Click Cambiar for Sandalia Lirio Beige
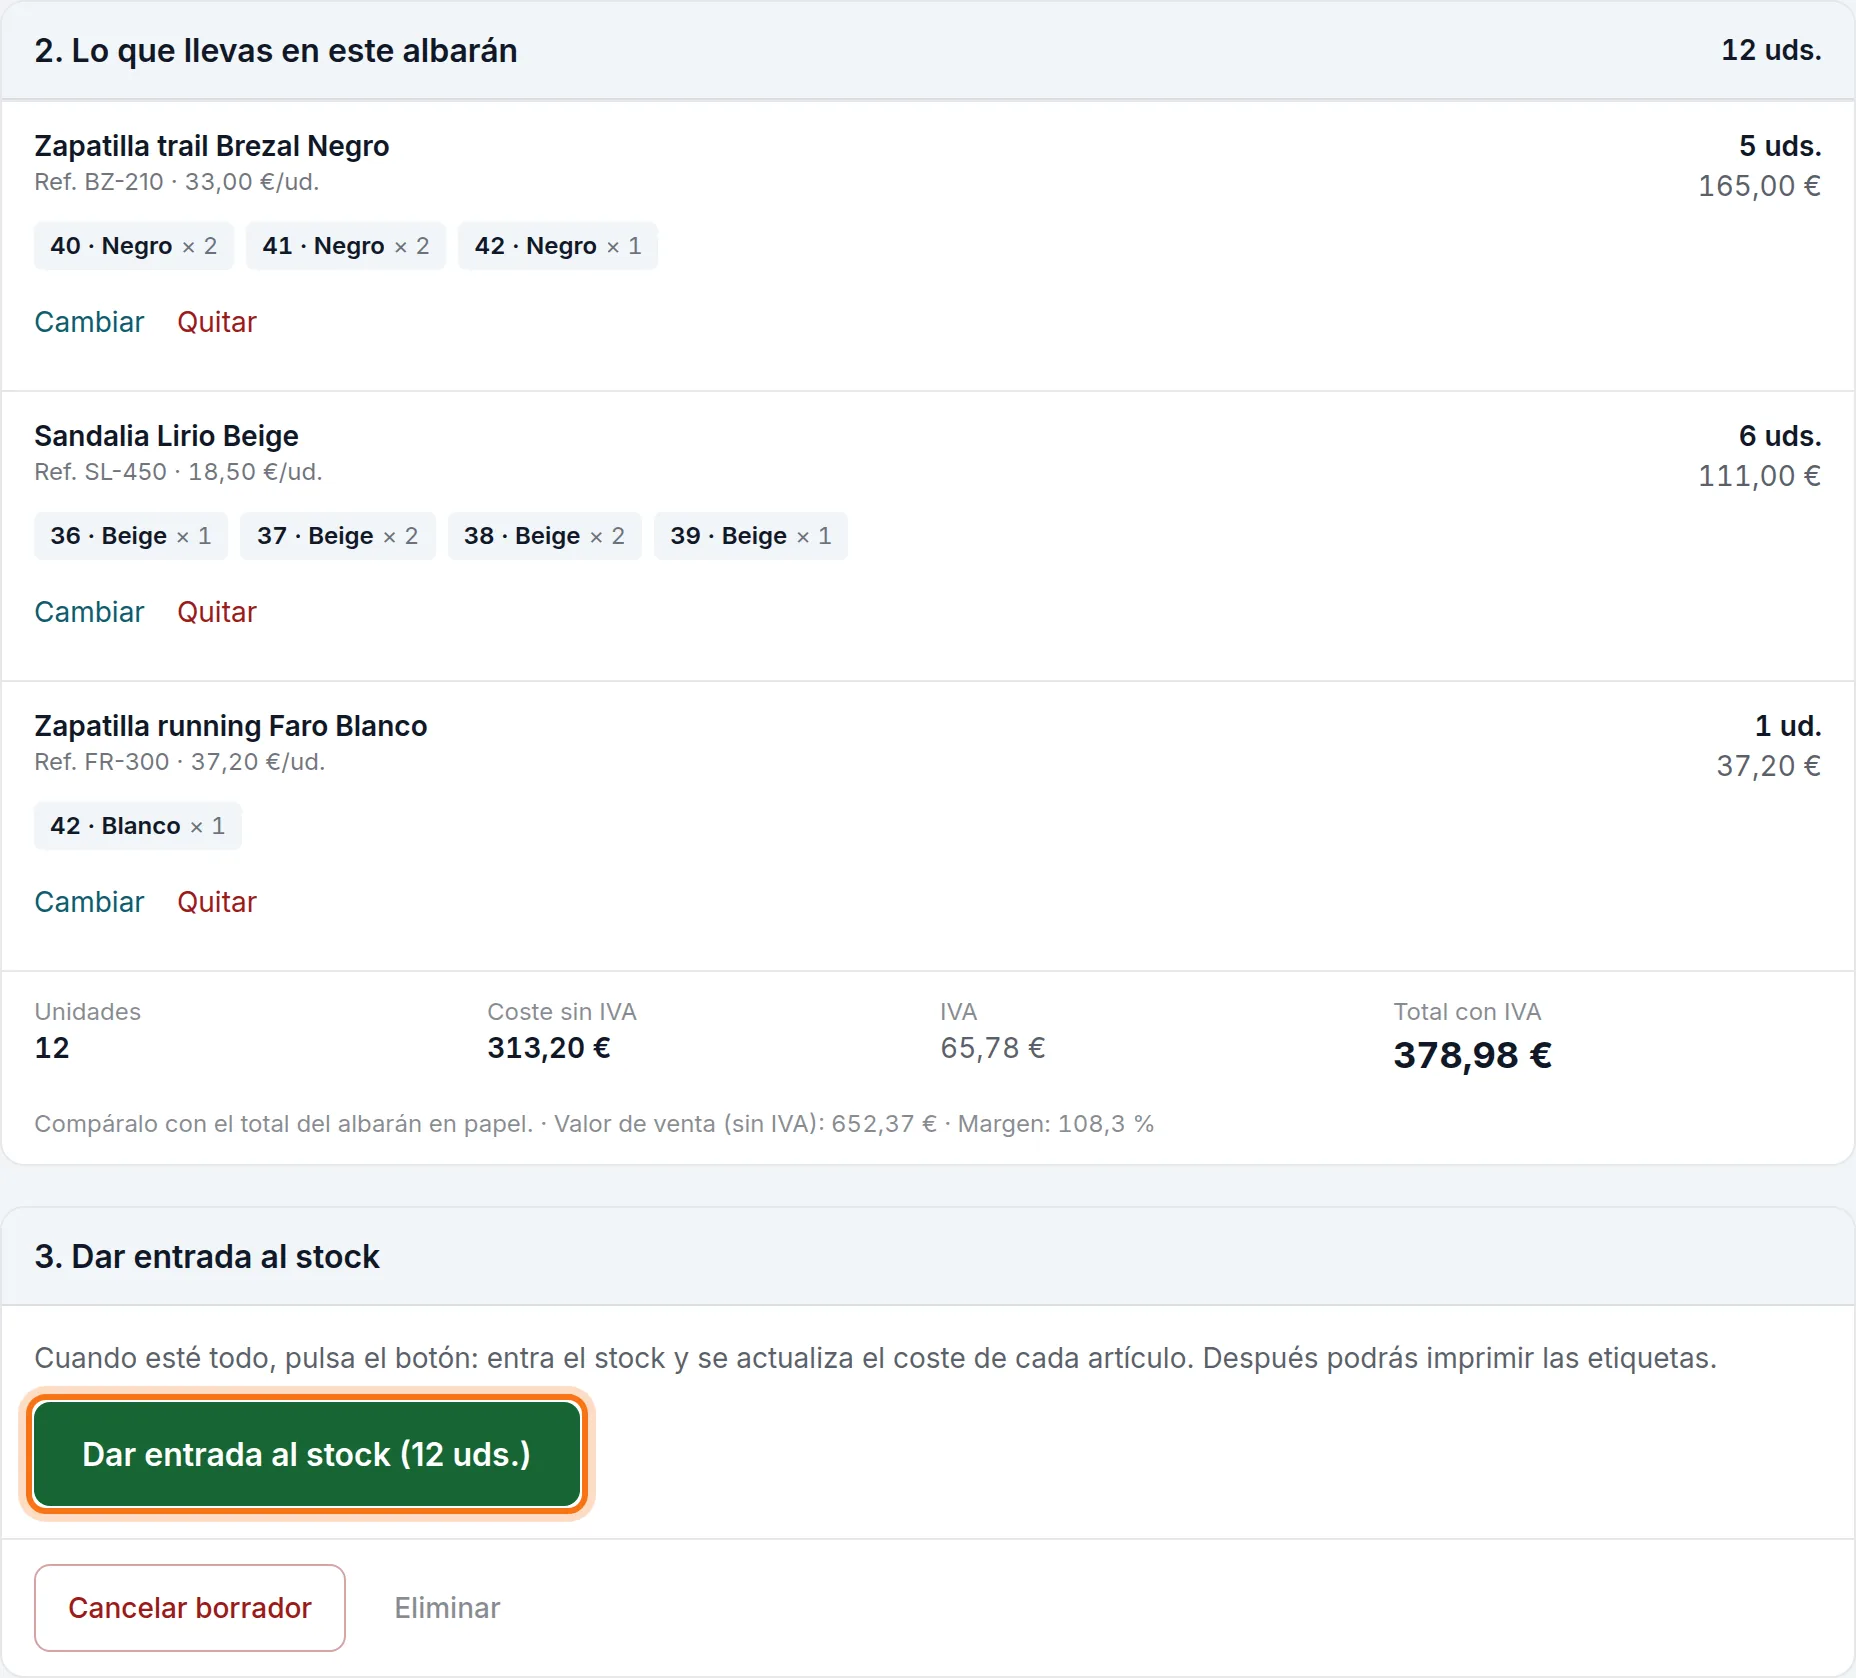This screenshot has width=1856, height=1678. tap(89, 612)
